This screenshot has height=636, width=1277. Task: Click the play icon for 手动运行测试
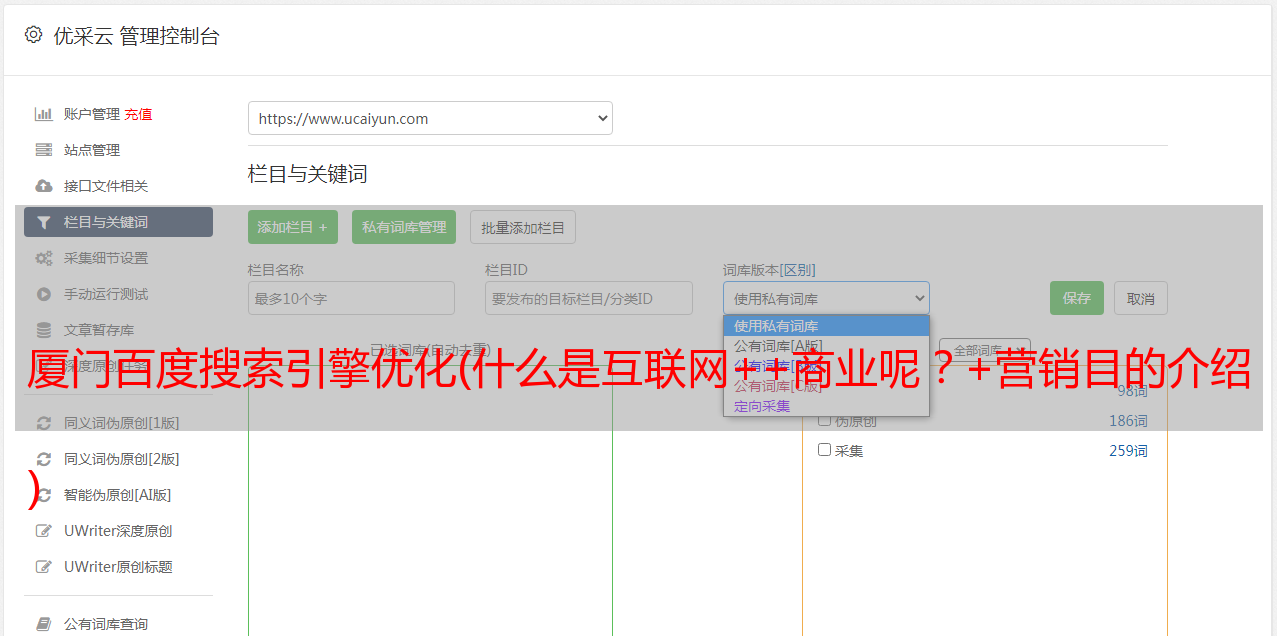44,294
